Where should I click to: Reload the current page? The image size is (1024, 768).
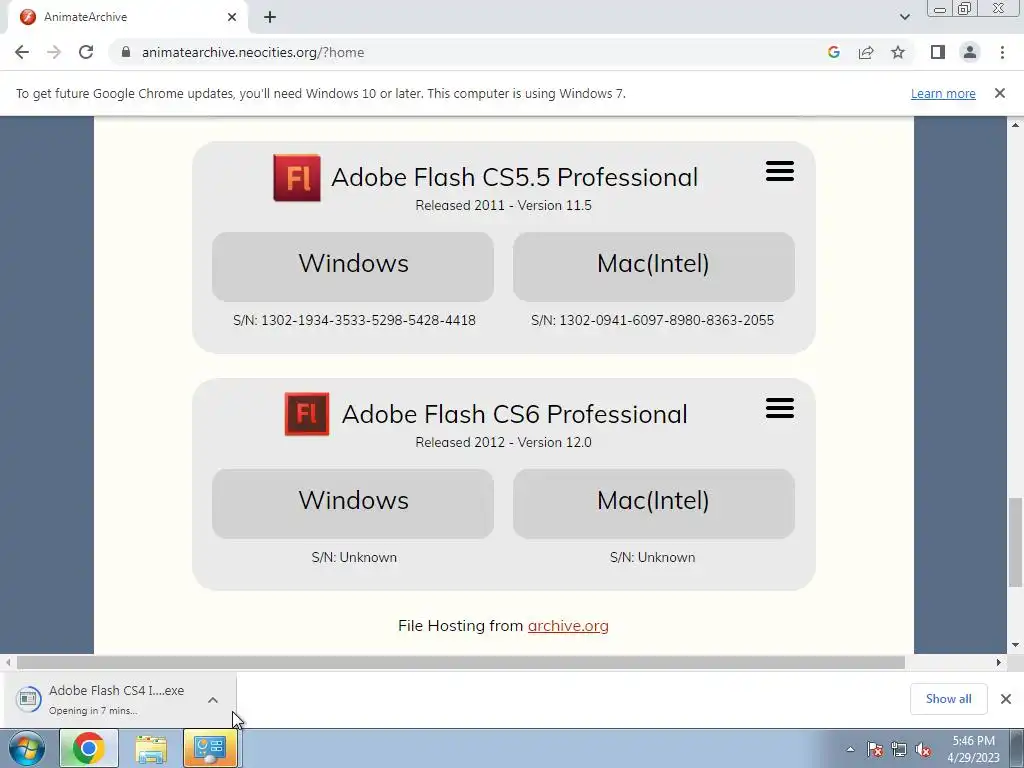click(x=86, y=52)
